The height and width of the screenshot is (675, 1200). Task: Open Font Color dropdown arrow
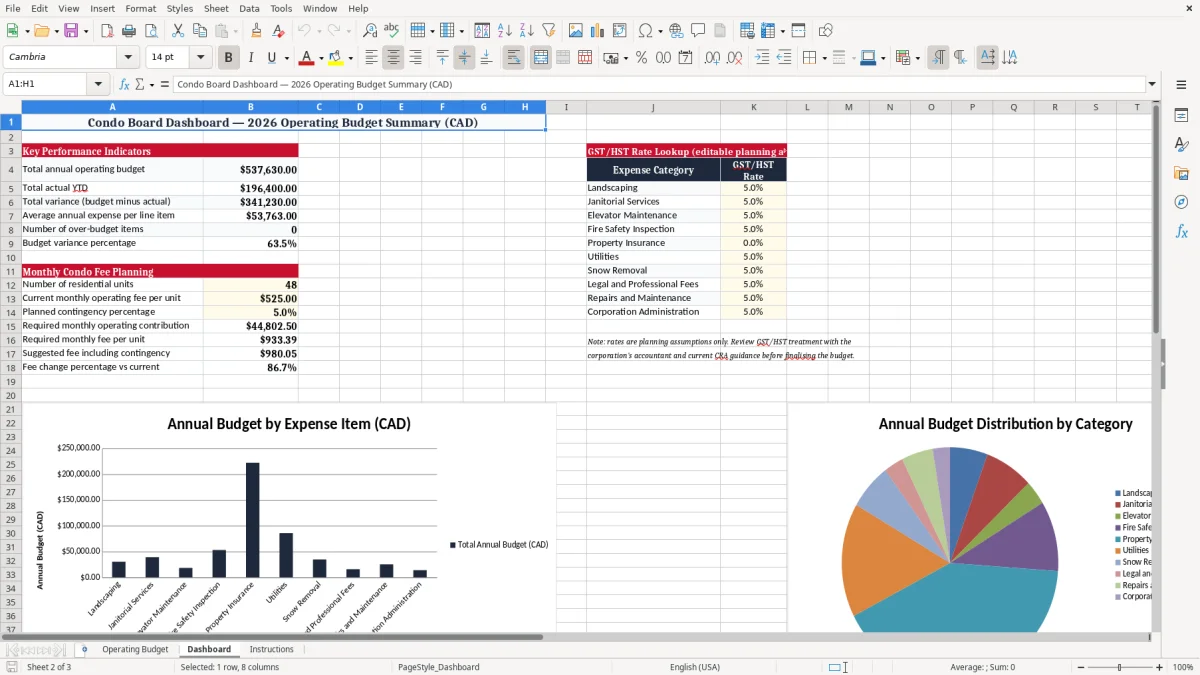(x=321, y=58)
